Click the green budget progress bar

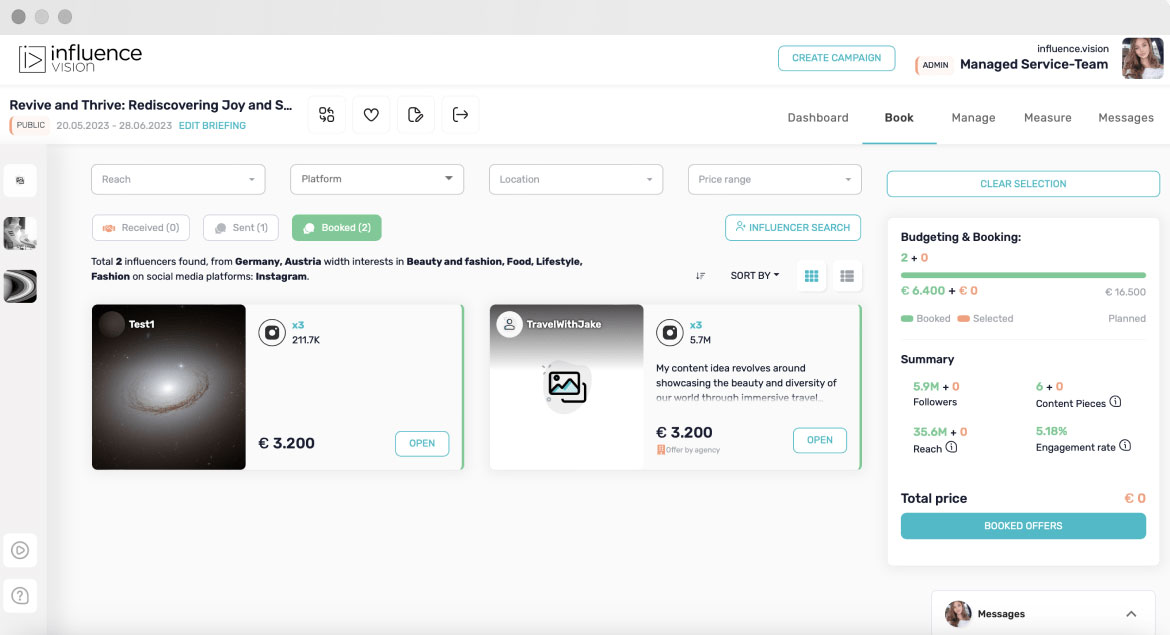(x=1023, y=275)
